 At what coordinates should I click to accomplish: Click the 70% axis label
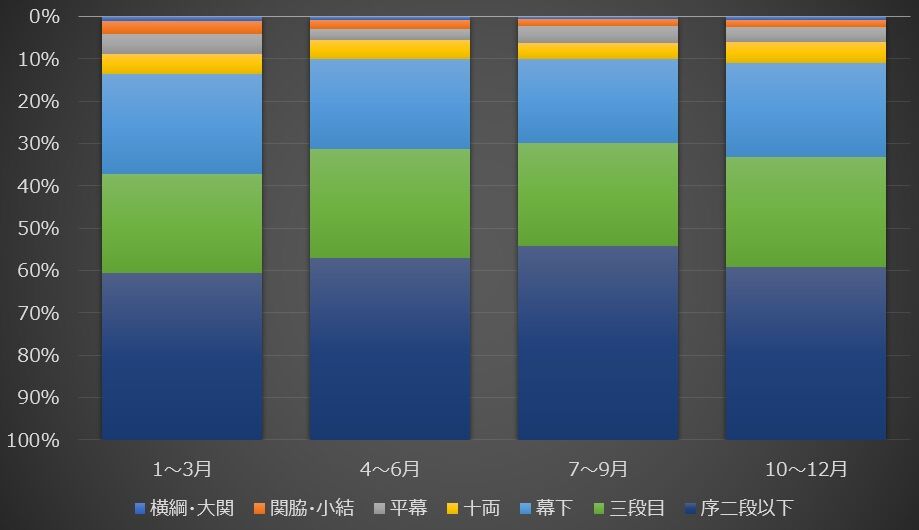click(39, 313)
